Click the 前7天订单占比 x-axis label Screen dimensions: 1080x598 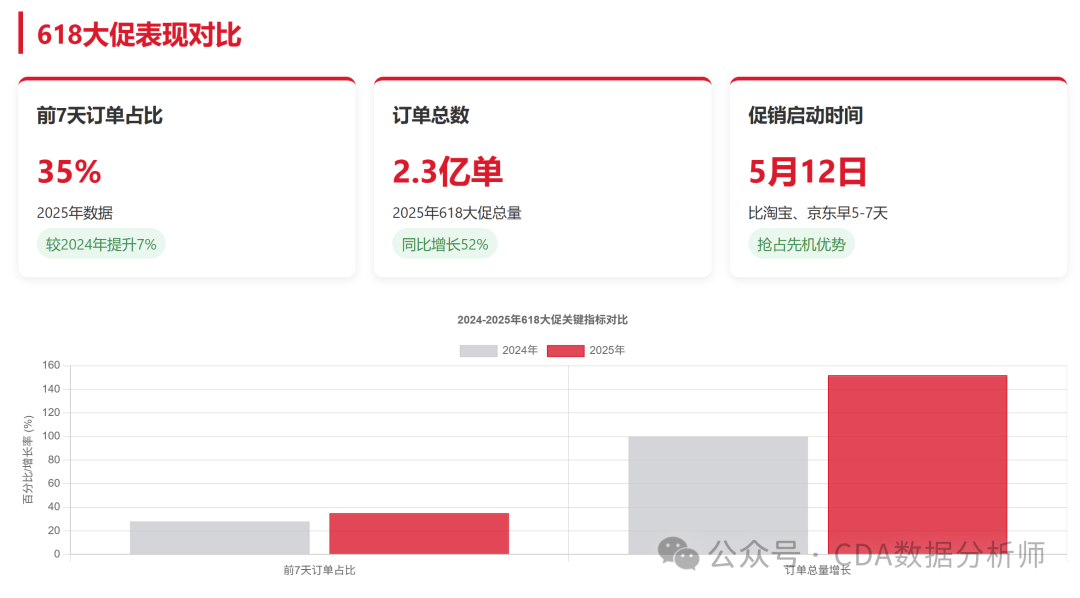[321, 570]
